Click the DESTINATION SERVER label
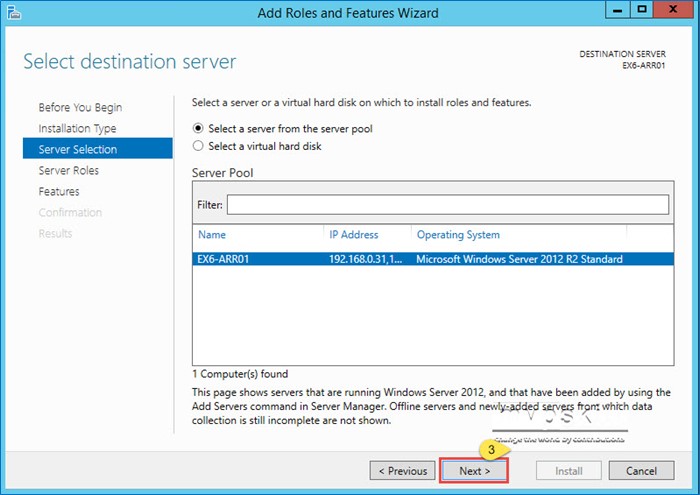Screen dimensions: 700x495 pyautogui.click(x=622, y=54)
